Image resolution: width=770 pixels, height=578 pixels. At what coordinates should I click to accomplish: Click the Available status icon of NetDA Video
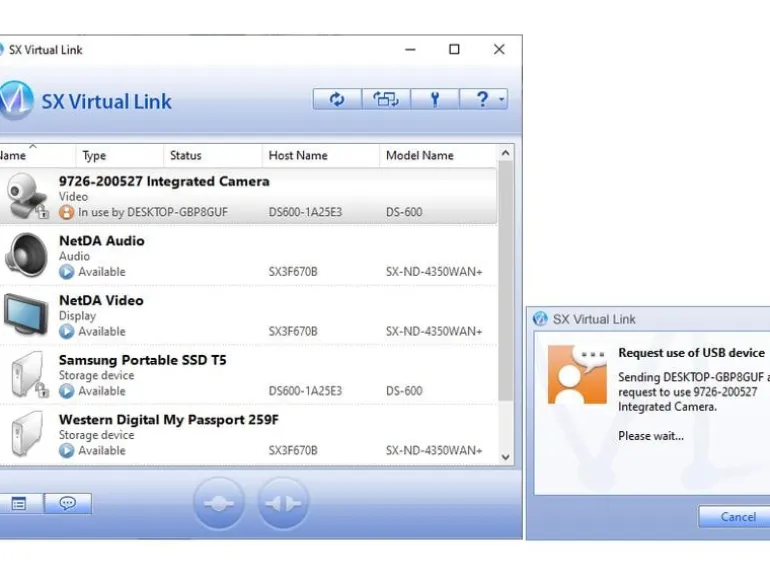pyautogui.click(x=66, y=331)
